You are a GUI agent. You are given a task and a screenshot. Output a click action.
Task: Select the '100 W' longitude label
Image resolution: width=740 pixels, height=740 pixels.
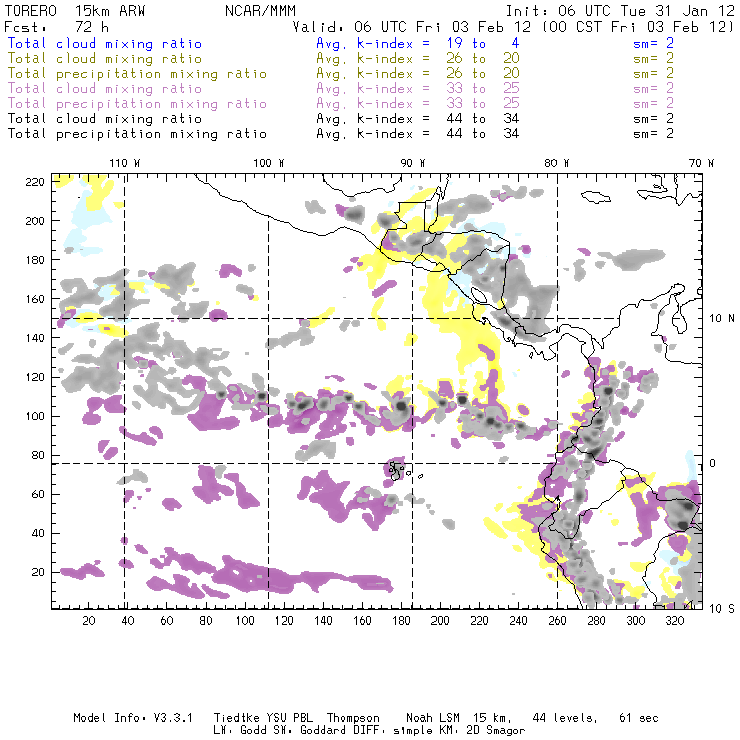point(269,163)
